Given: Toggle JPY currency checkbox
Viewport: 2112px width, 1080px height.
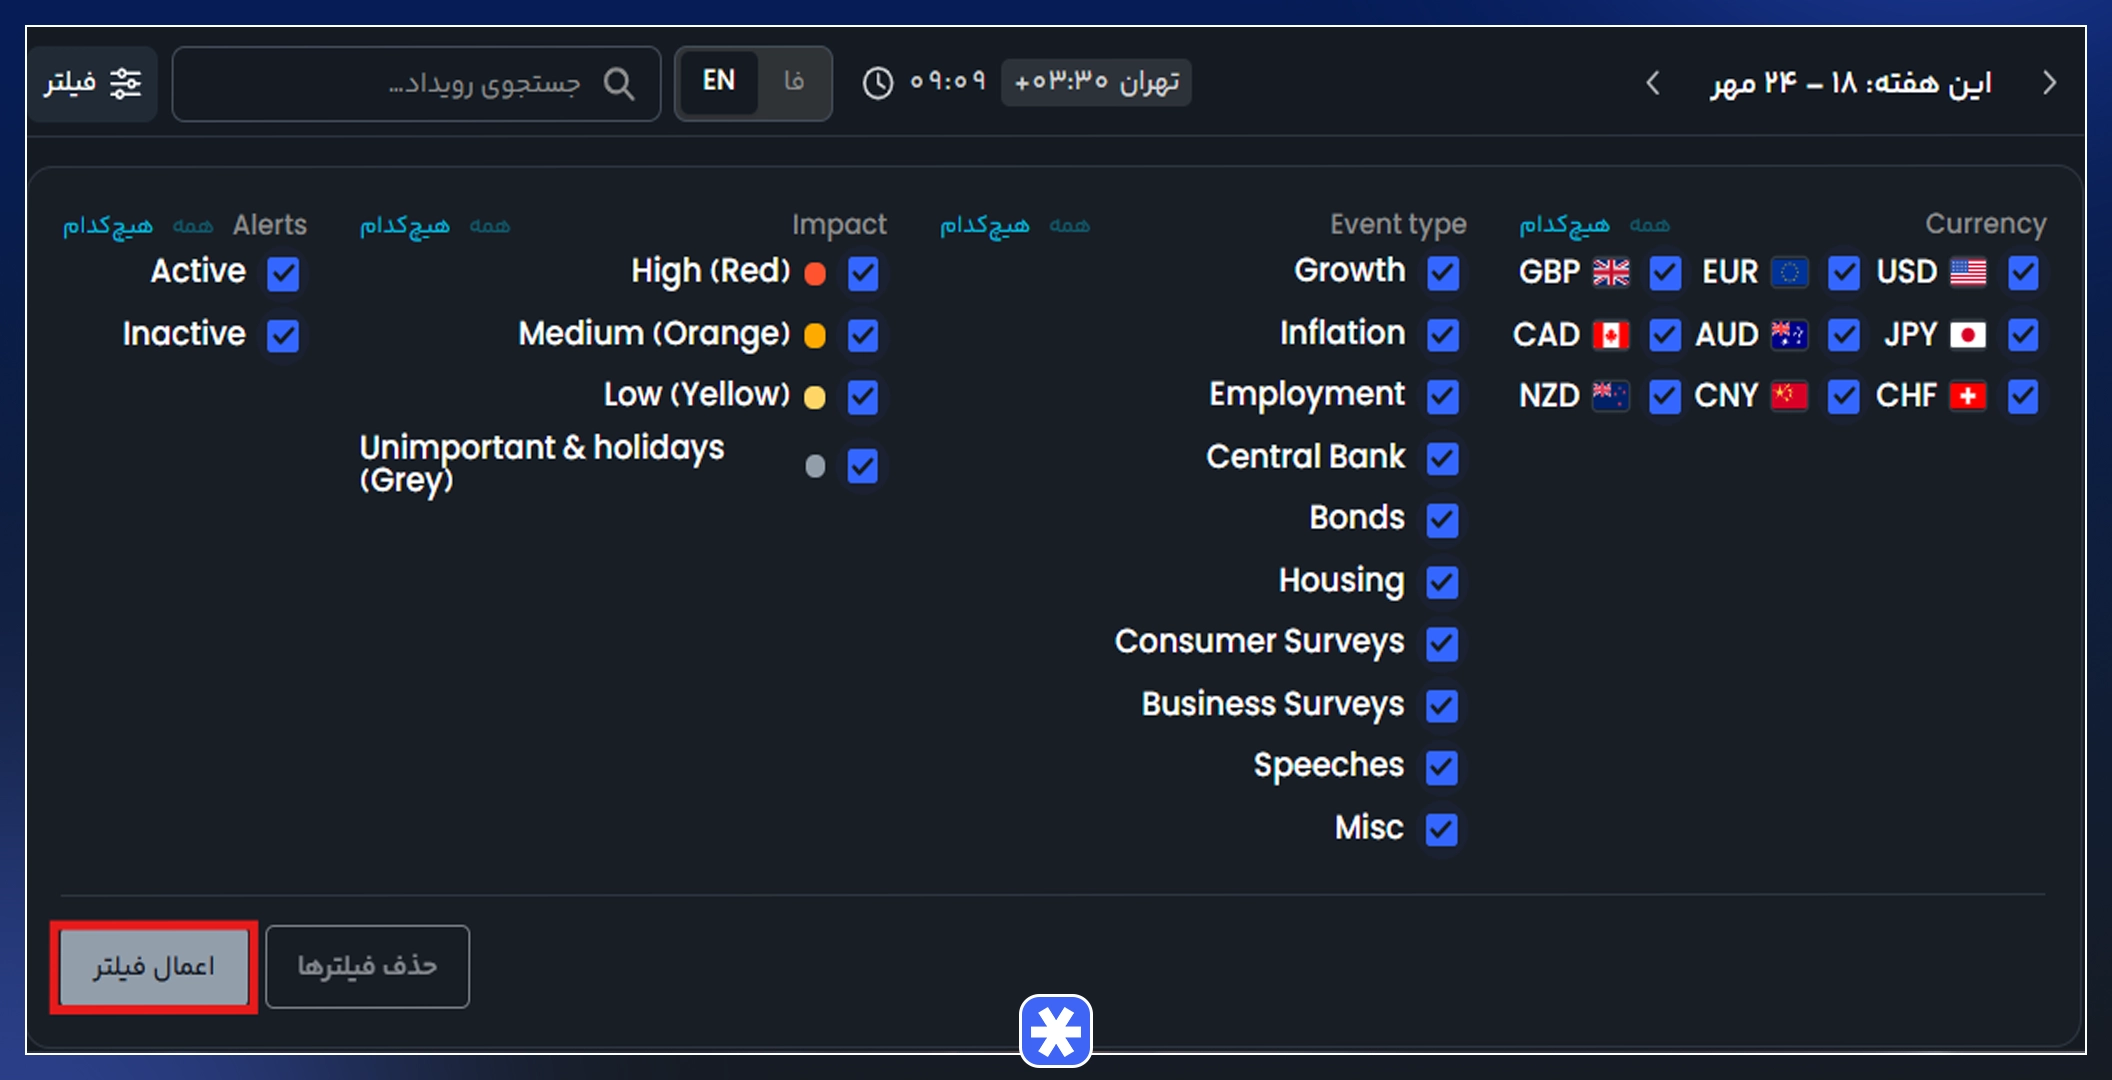Looking at the screenshot, I should coord(2023,335).
